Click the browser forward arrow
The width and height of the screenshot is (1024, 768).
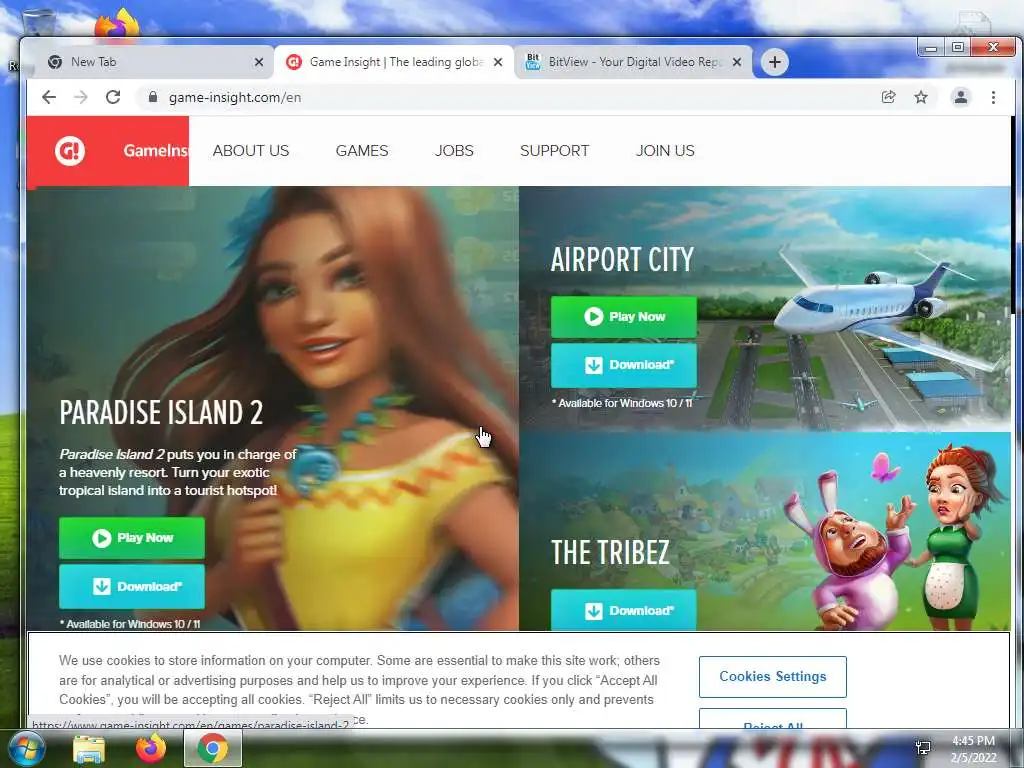pyautogui.click(x=81, y=97)
